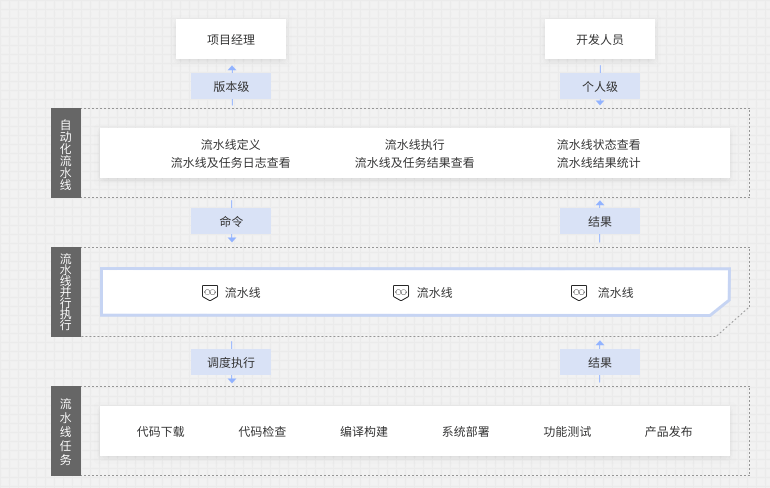
Task: Click the 代码下载 task text
Action: 160,432
